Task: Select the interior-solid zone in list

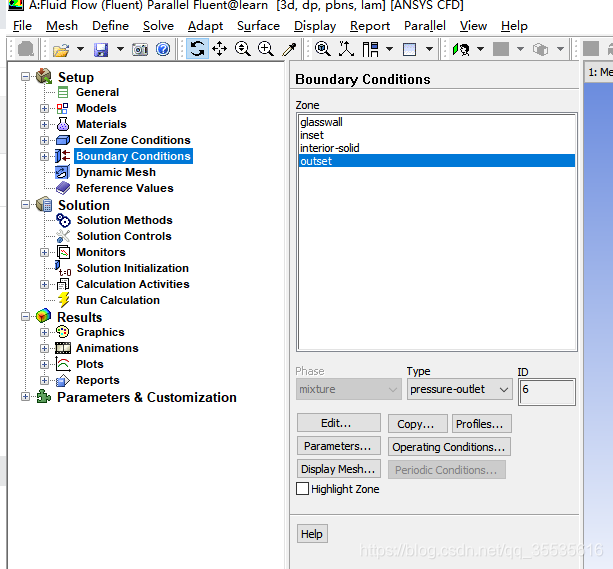Action: (437, 148)
